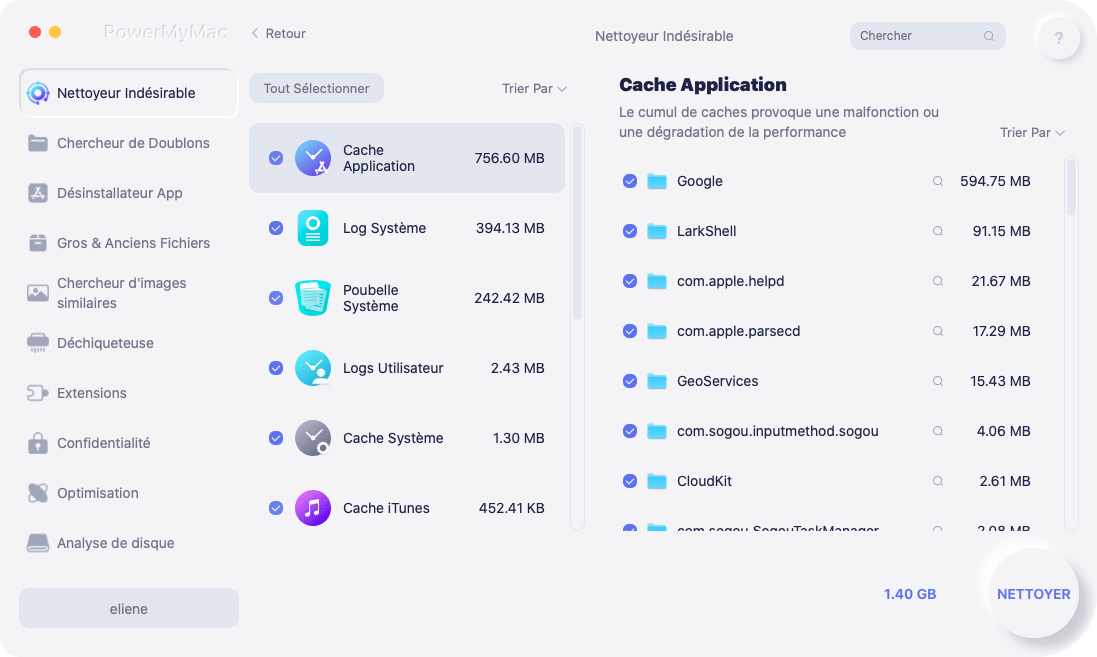
Task: Click the Cache Système category icon
Action: click(313, 438)
